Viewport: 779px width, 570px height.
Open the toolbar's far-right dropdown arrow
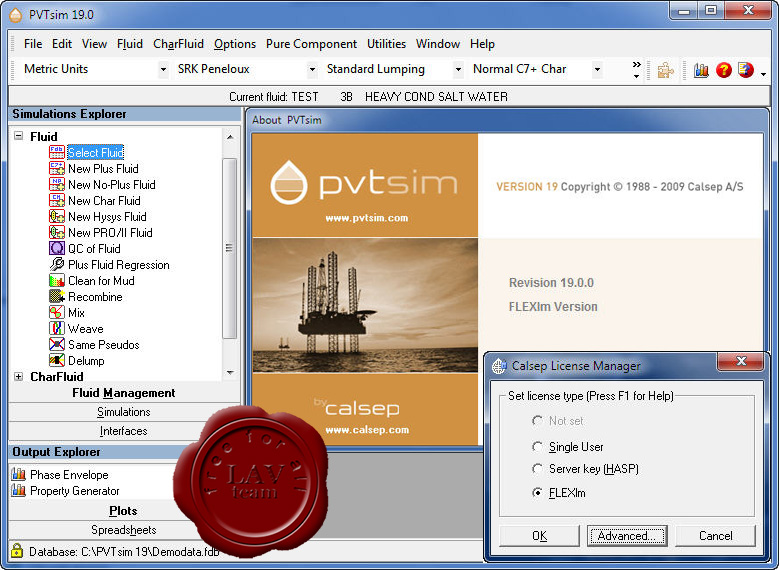pyautogui.click(x=764, y=75)
